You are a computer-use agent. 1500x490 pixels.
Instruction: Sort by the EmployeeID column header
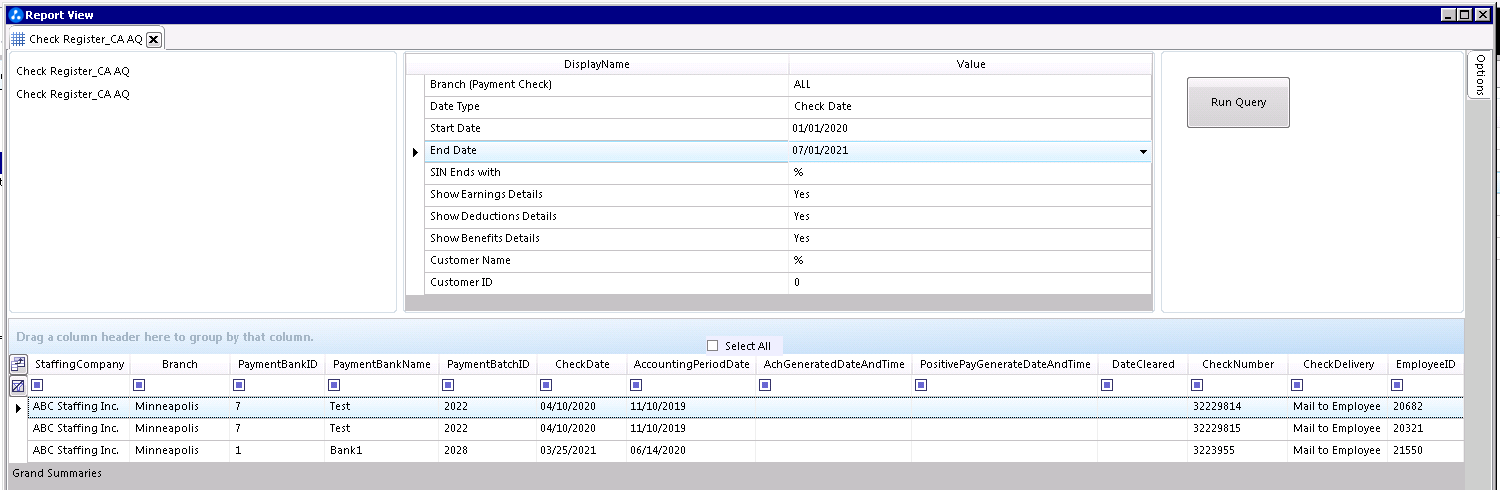point(1426,364)
